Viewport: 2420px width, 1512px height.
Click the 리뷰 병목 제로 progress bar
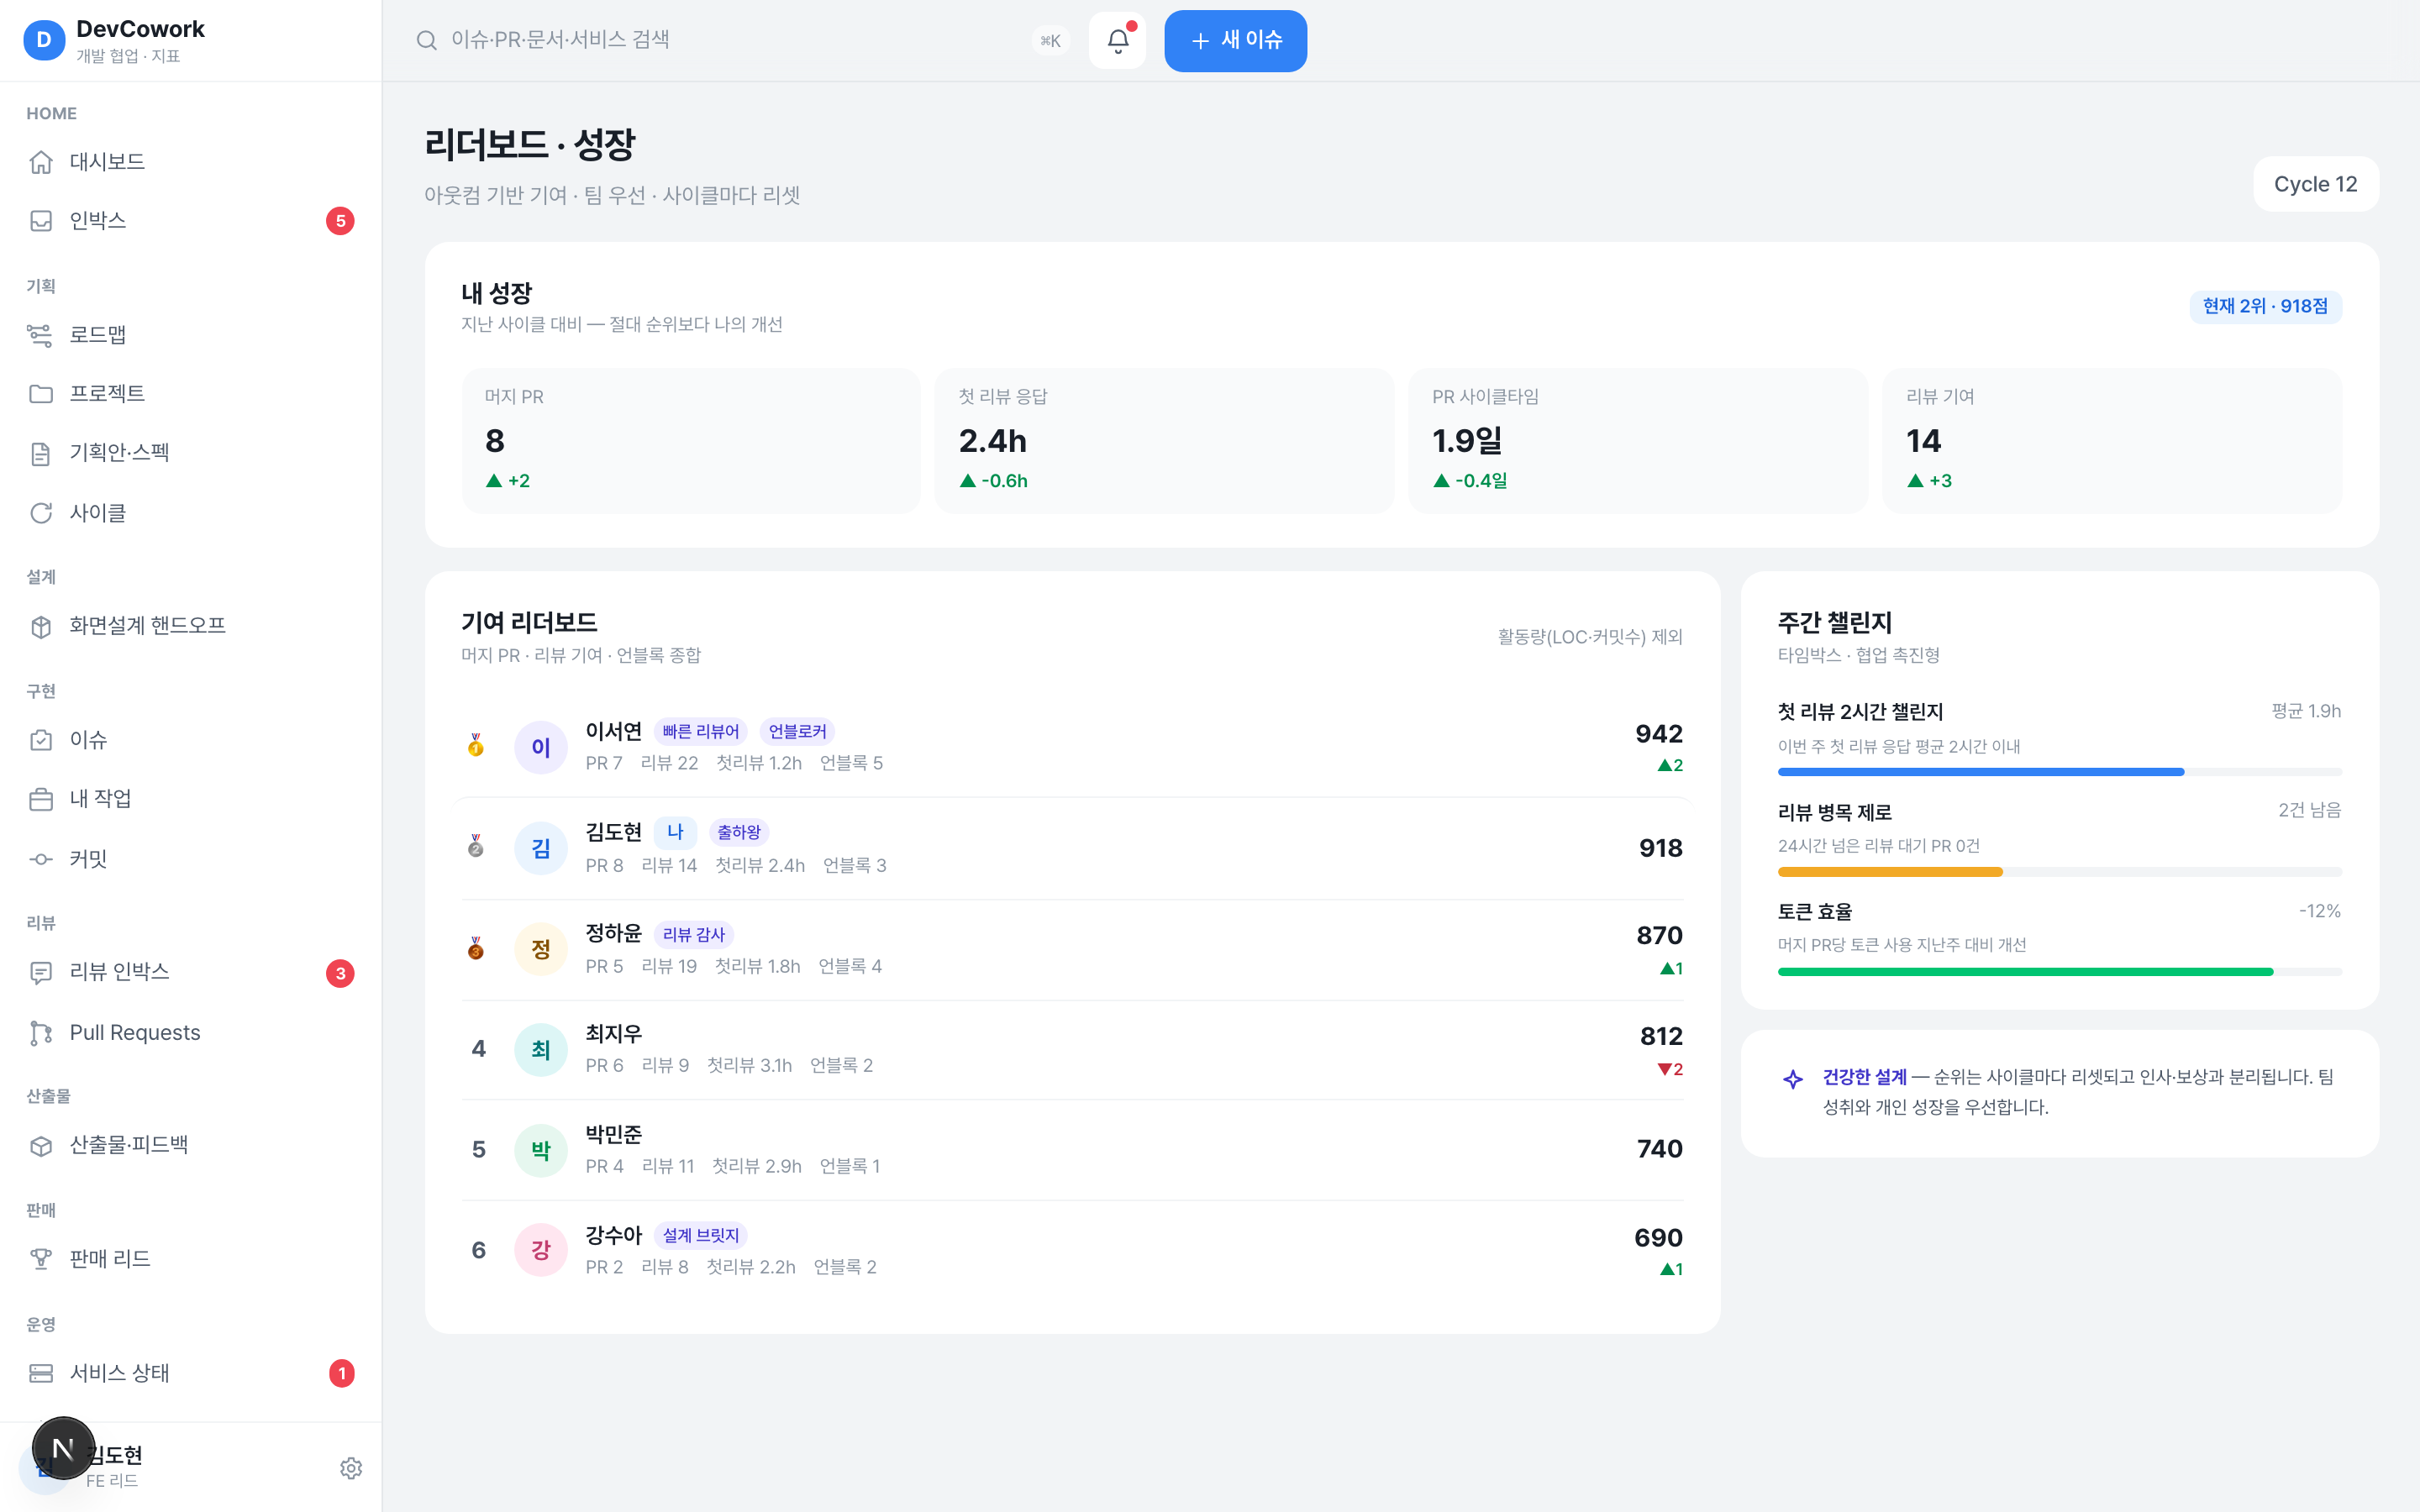pos(2059,872)
